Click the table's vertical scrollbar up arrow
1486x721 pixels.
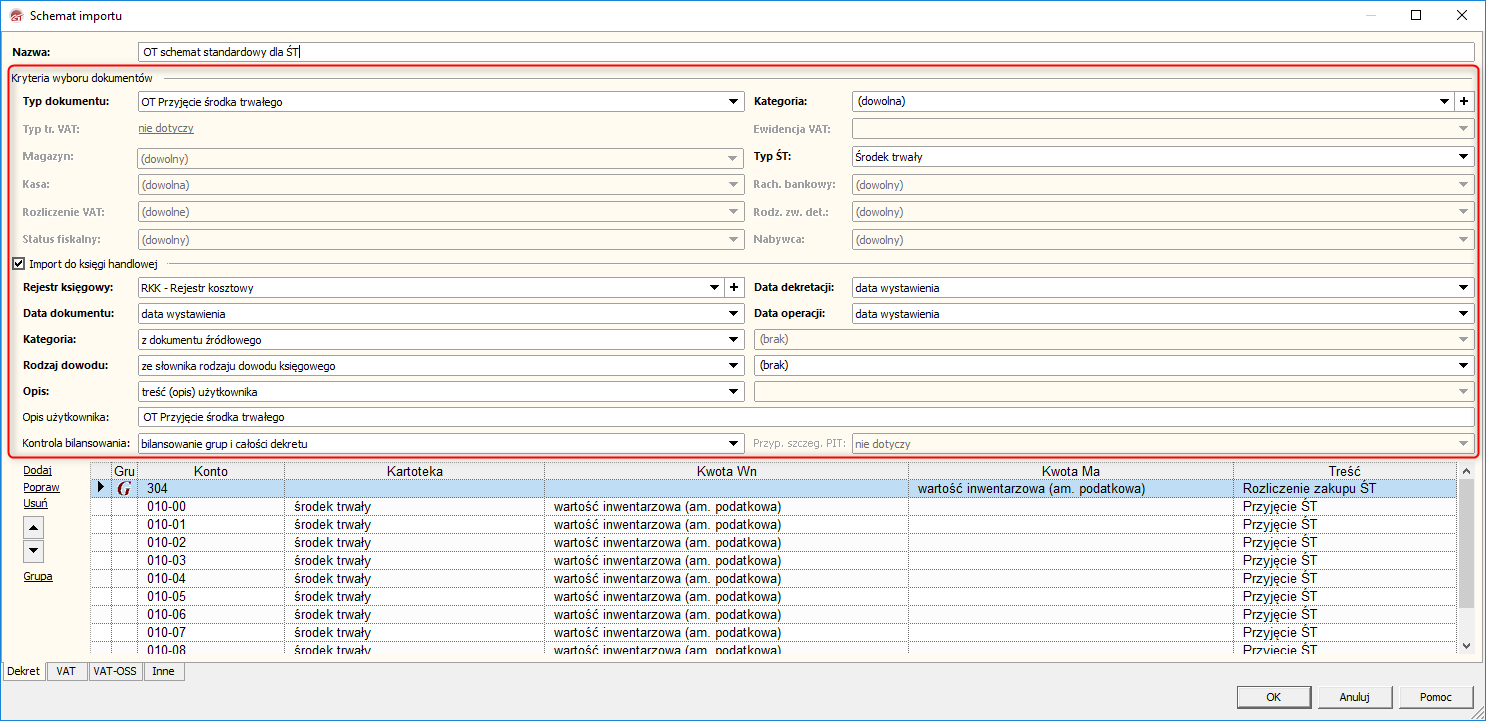pyautogui.click(x=1466, y=471)
